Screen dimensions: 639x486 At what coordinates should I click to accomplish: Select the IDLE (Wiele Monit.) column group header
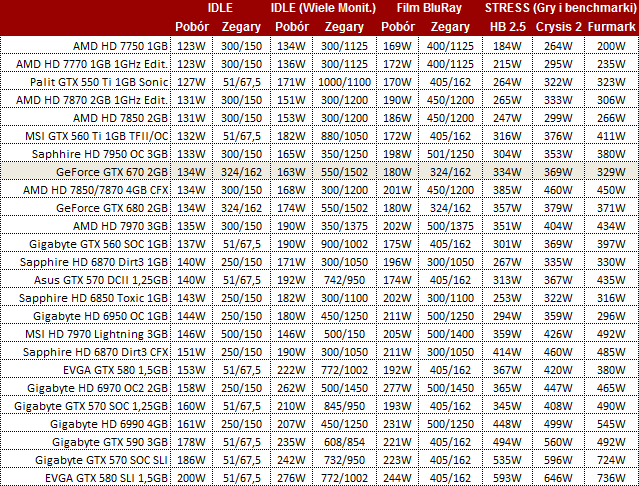(x=322, y=8)
